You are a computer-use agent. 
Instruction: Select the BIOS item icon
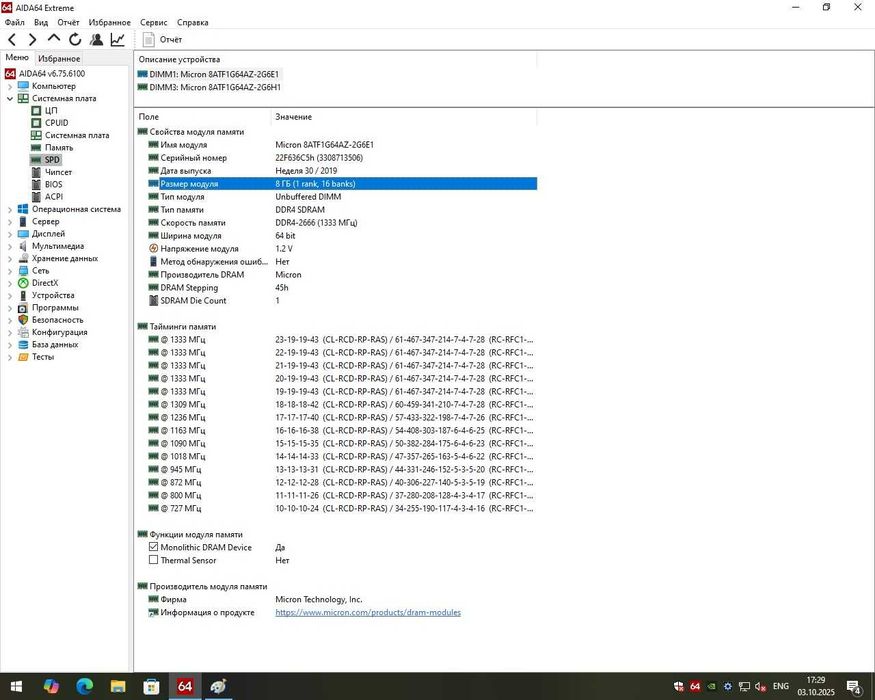(x=36, y=184)
